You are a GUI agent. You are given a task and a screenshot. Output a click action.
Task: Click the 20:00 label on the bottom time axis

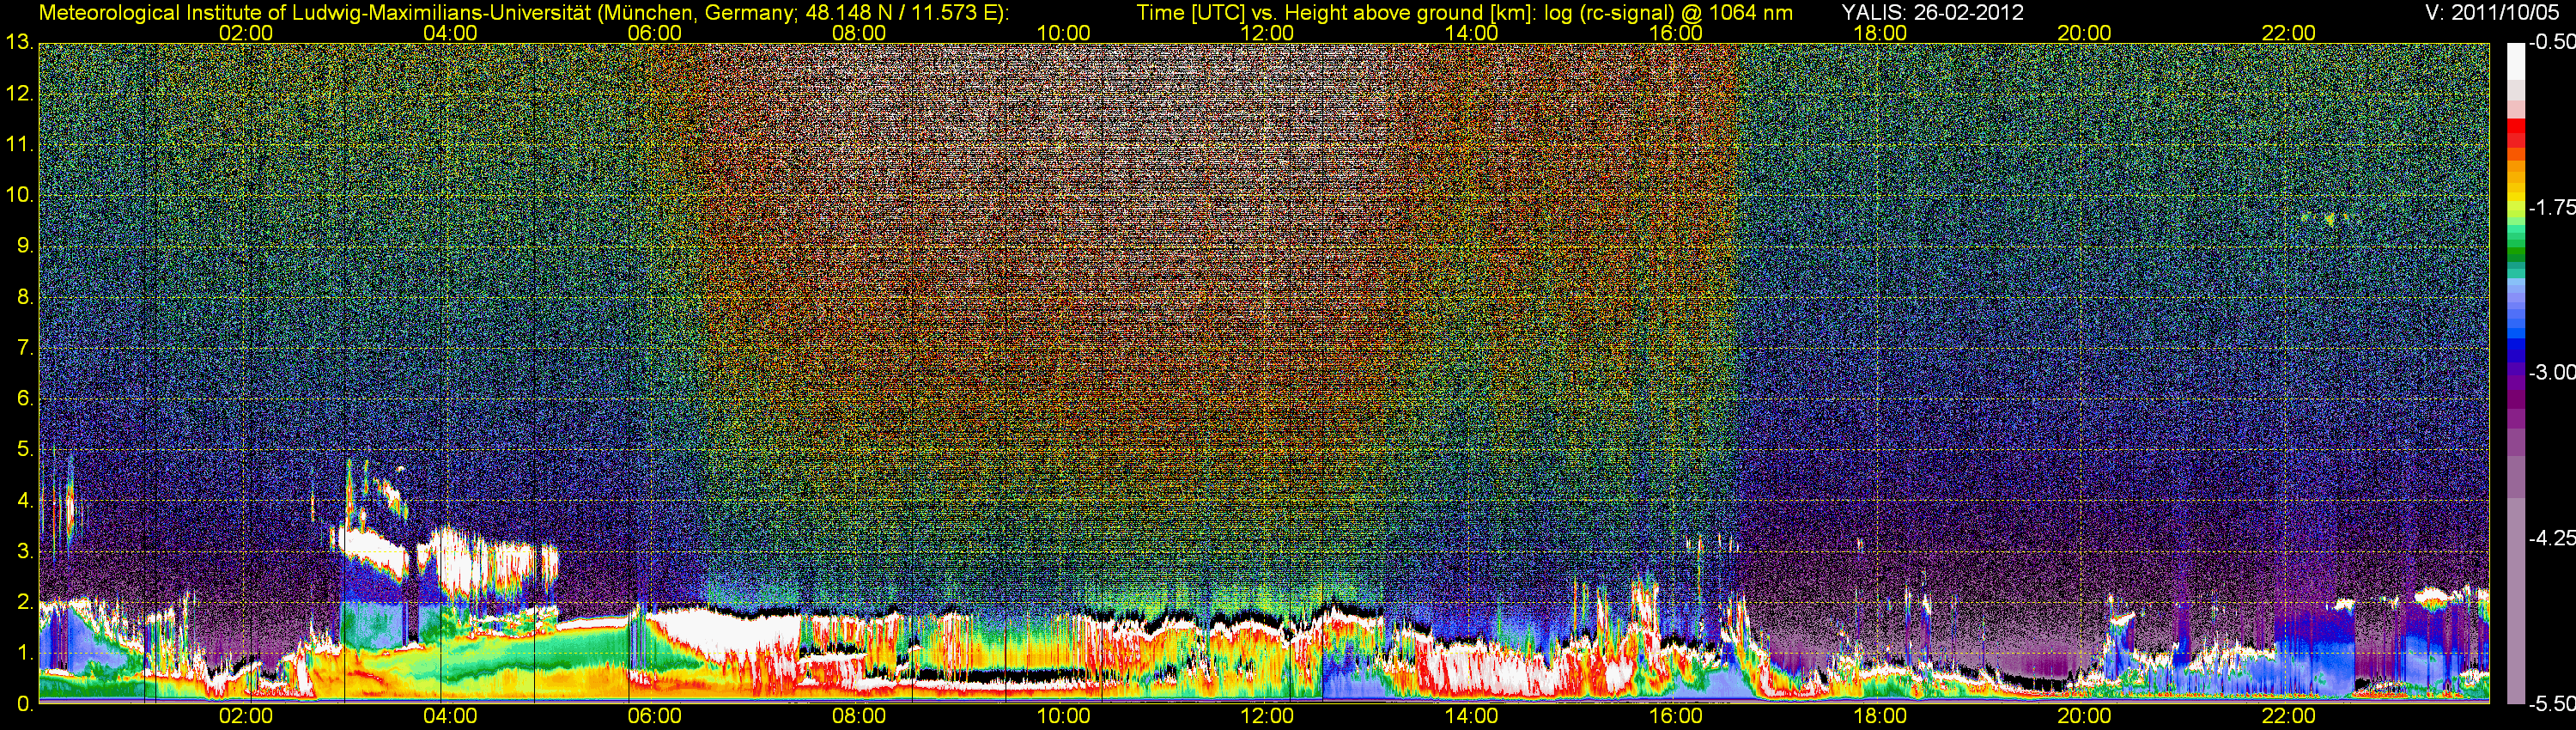(2084, 716)
